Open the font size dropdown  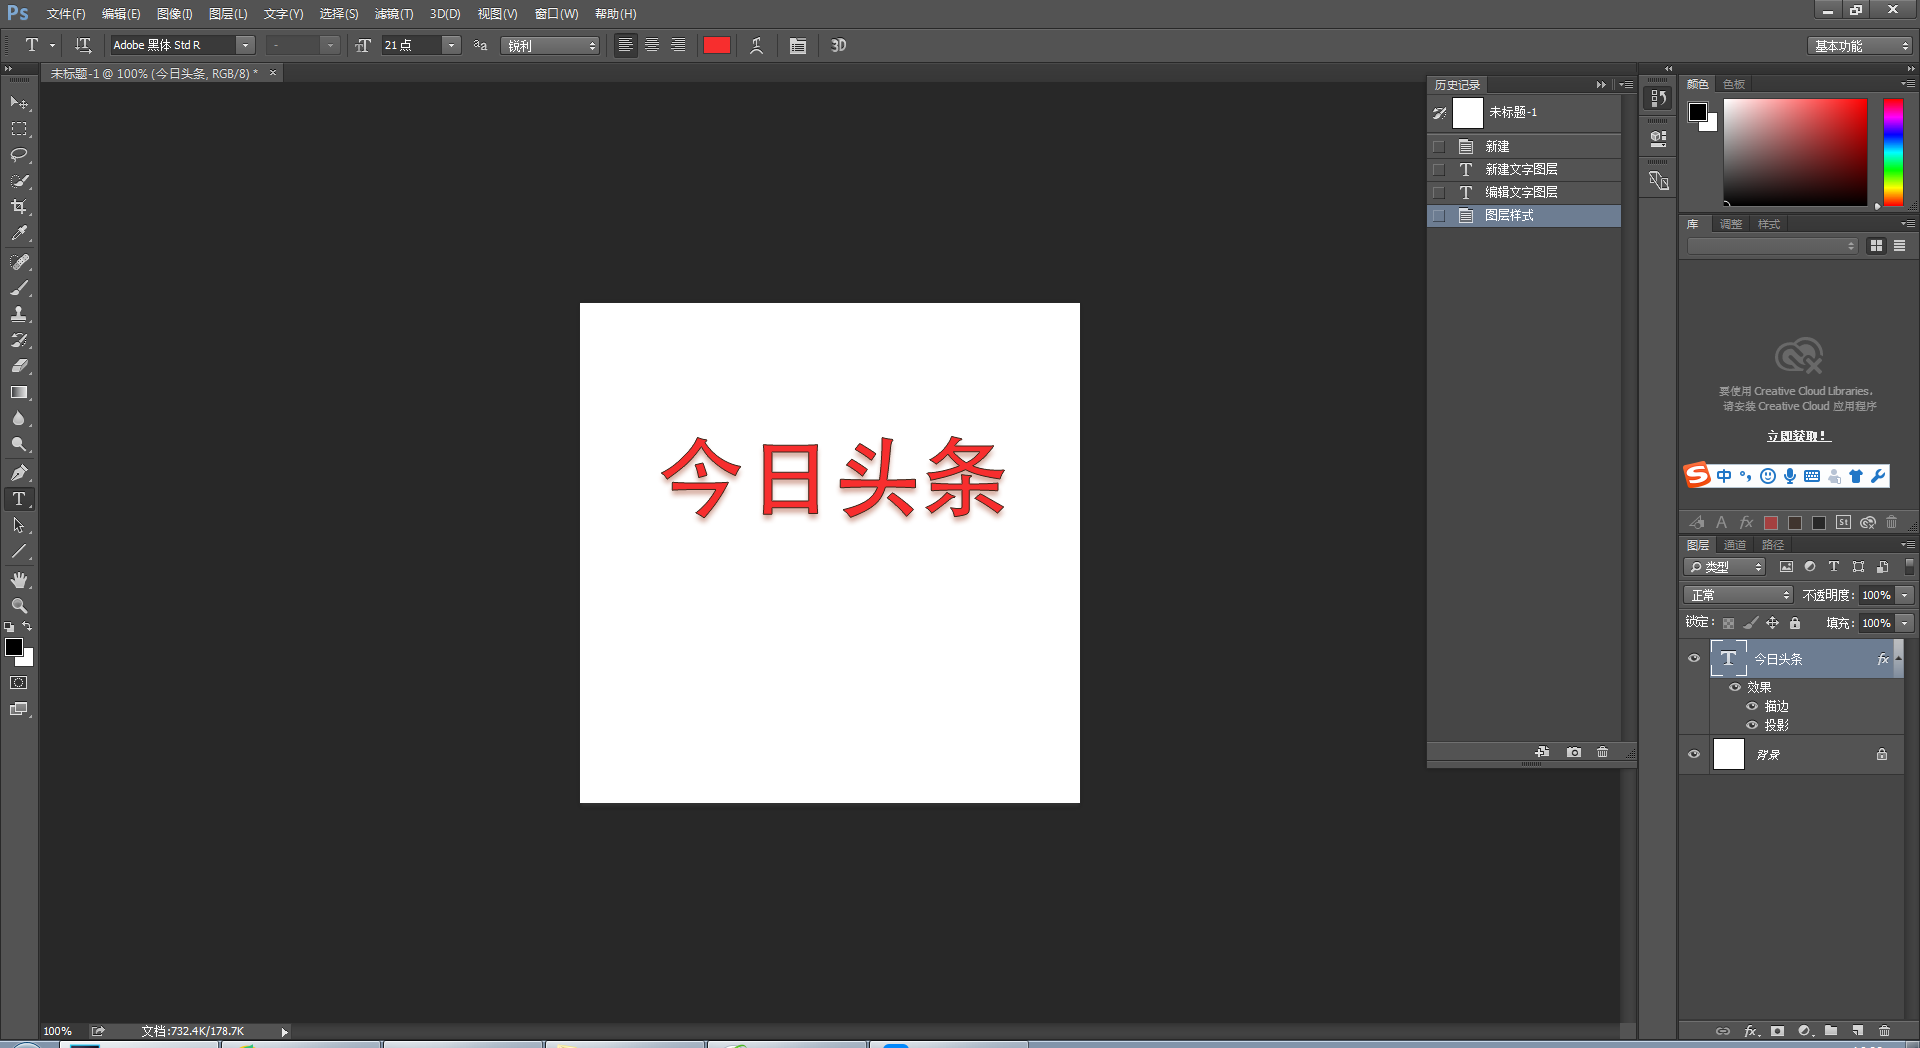pos(451,45)
